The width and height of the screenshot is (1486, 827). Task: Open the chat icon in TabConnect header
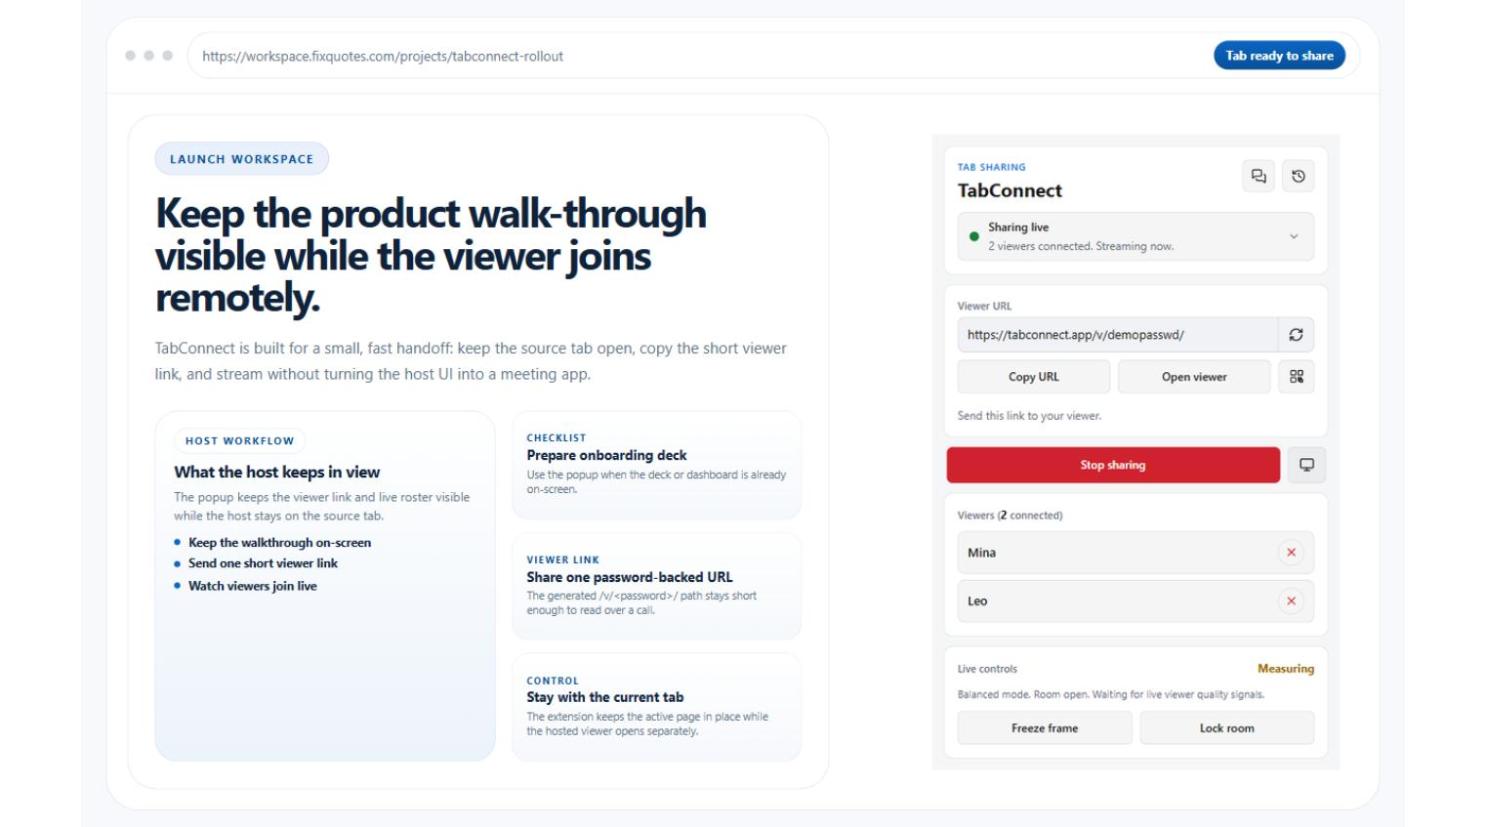click(x=1258, y=176)
